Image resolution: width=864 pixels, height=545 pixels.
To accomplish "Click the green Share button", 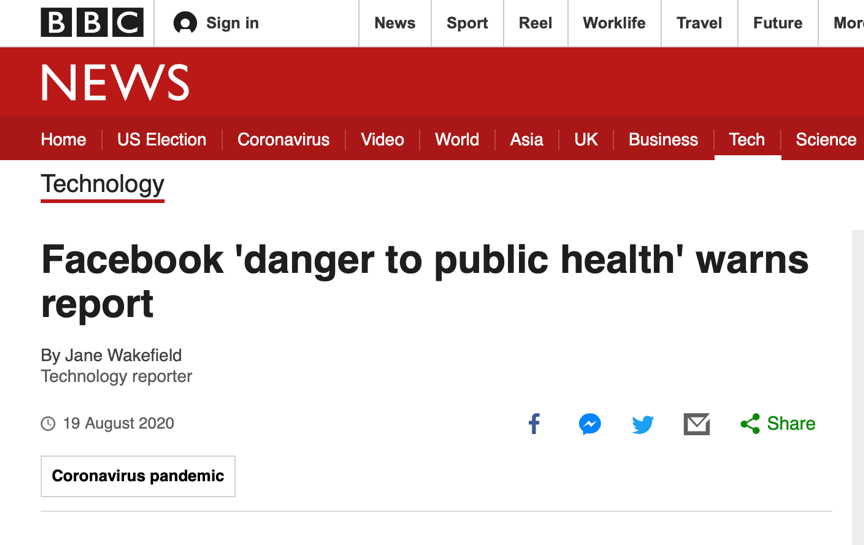I will coord(778,424).
